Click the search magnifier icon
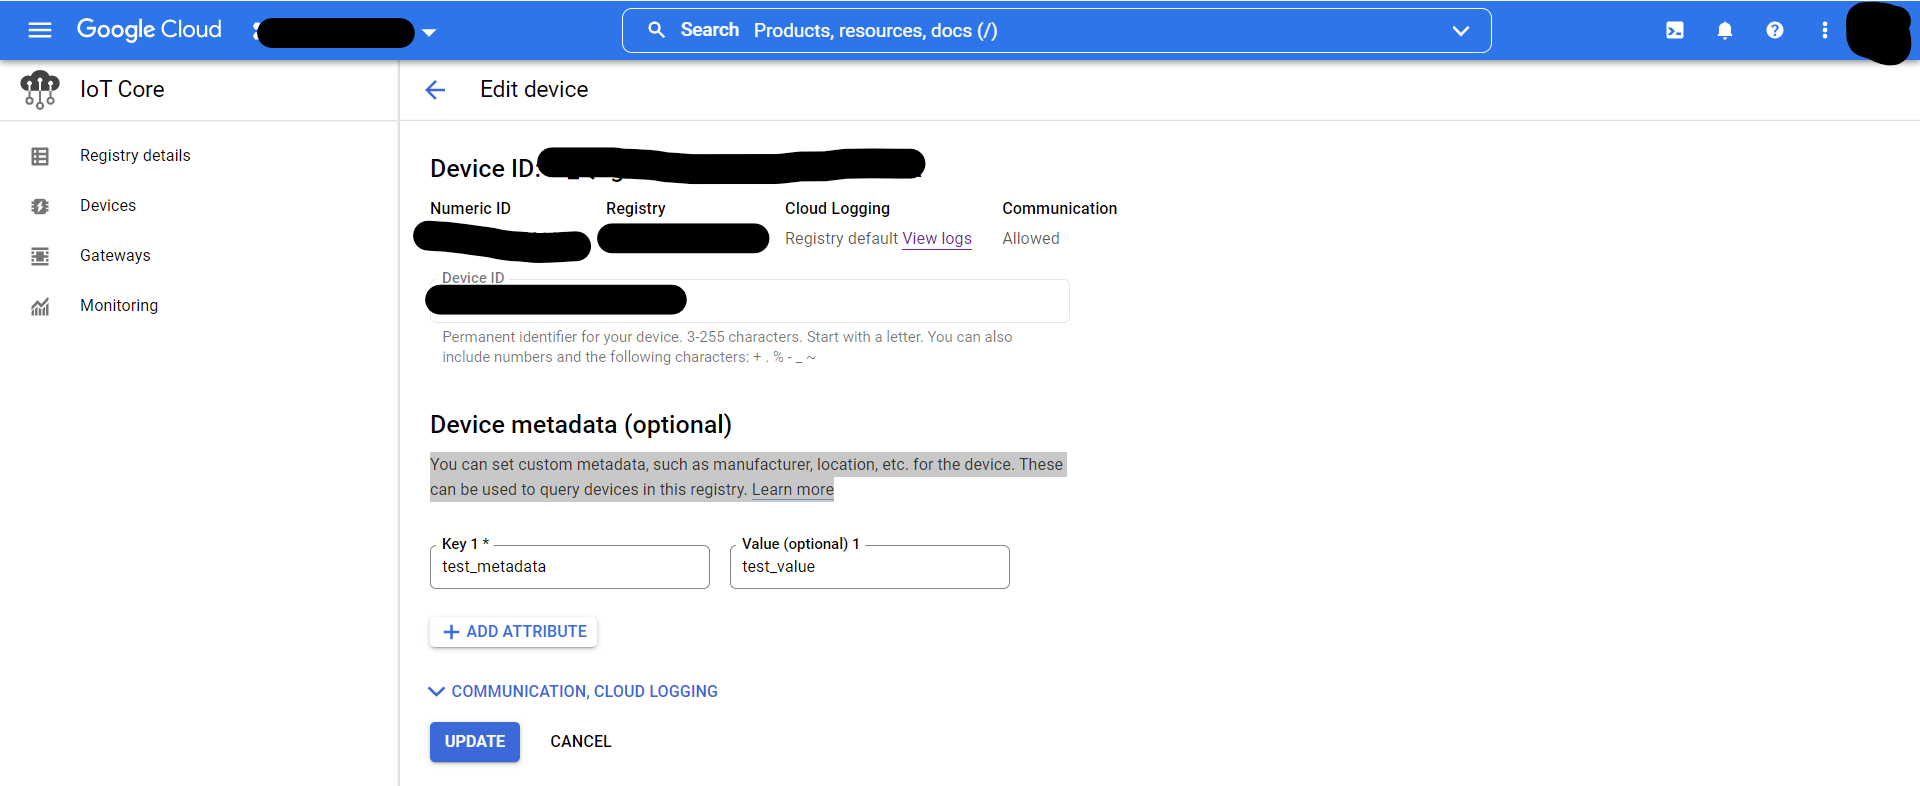The height and width of the screenshot is (786, 1920). click(x=657, y=30)
